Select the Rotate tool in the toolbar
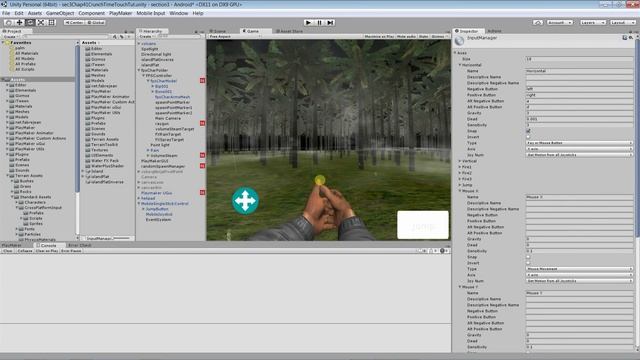 point(30,22)
